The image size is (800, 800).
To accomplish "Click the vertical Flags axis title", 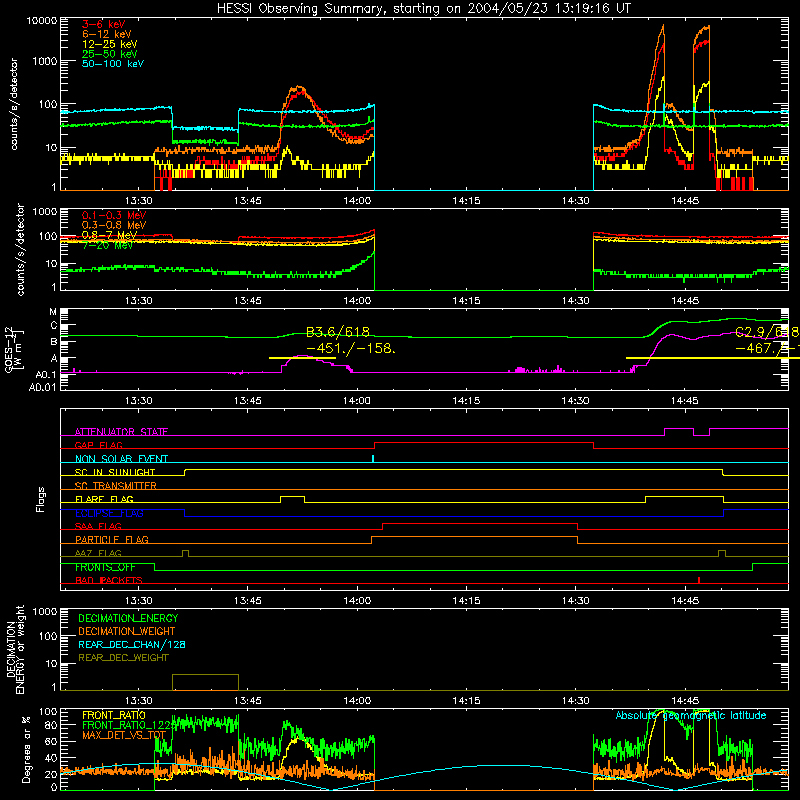I will pyautogui.click(x=41, y=499).
